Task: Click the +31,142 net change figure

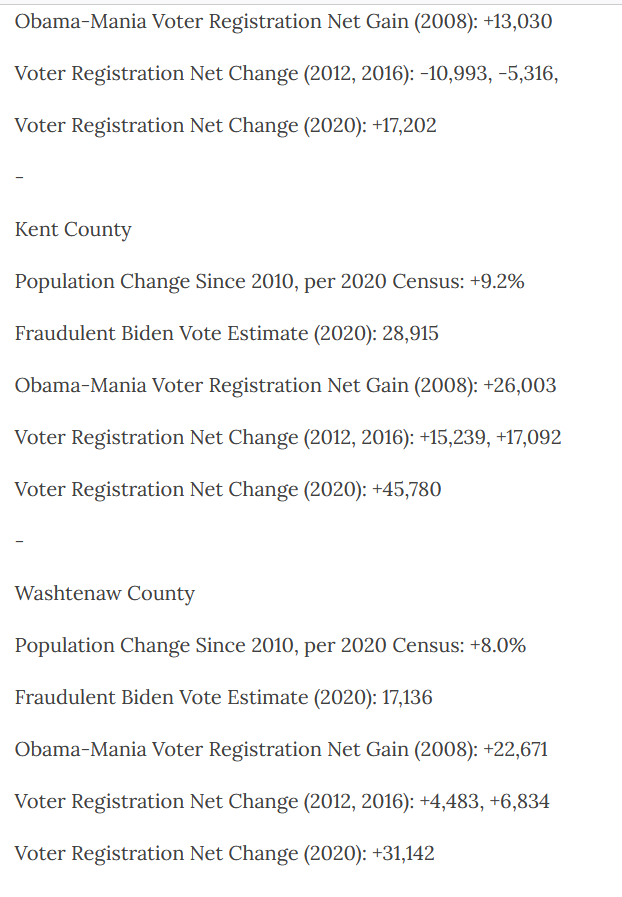Action: tap(403, 854)
